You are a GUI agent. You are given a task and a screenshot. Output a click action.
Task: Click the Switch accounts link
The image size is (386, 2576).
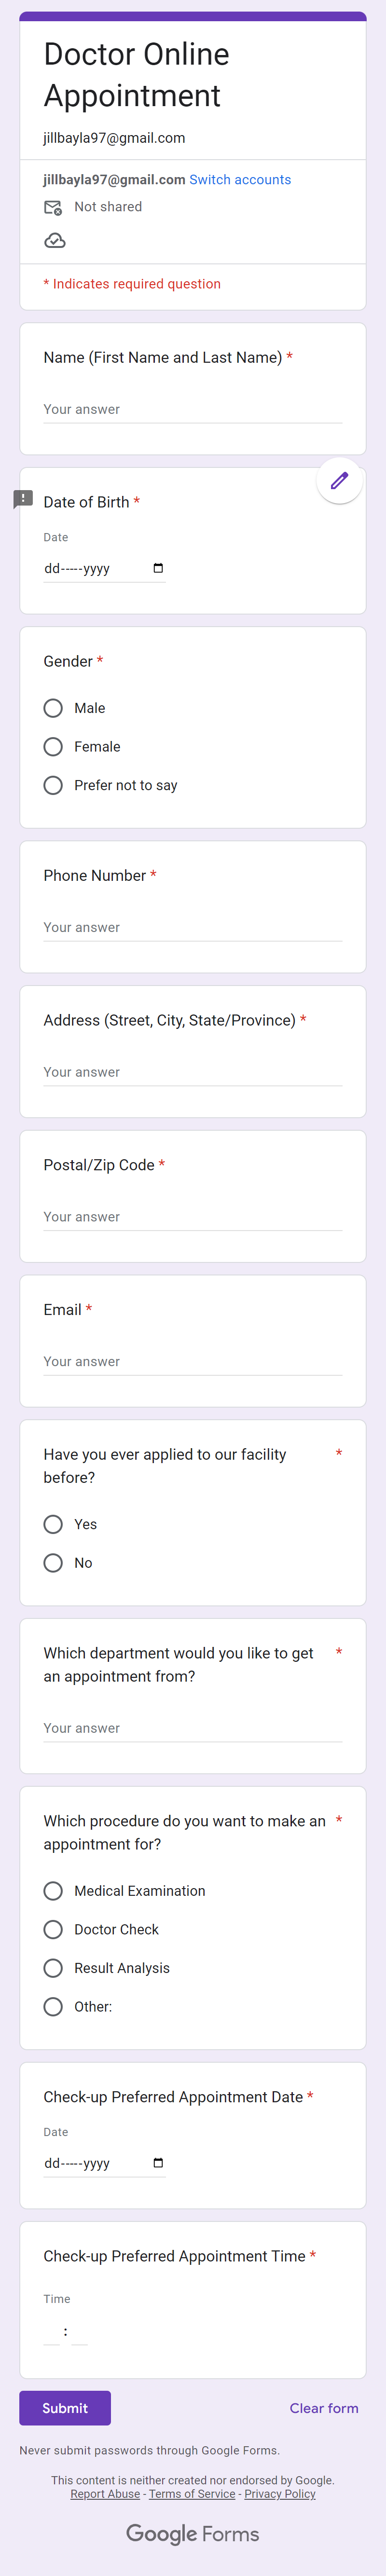[240, 180]
